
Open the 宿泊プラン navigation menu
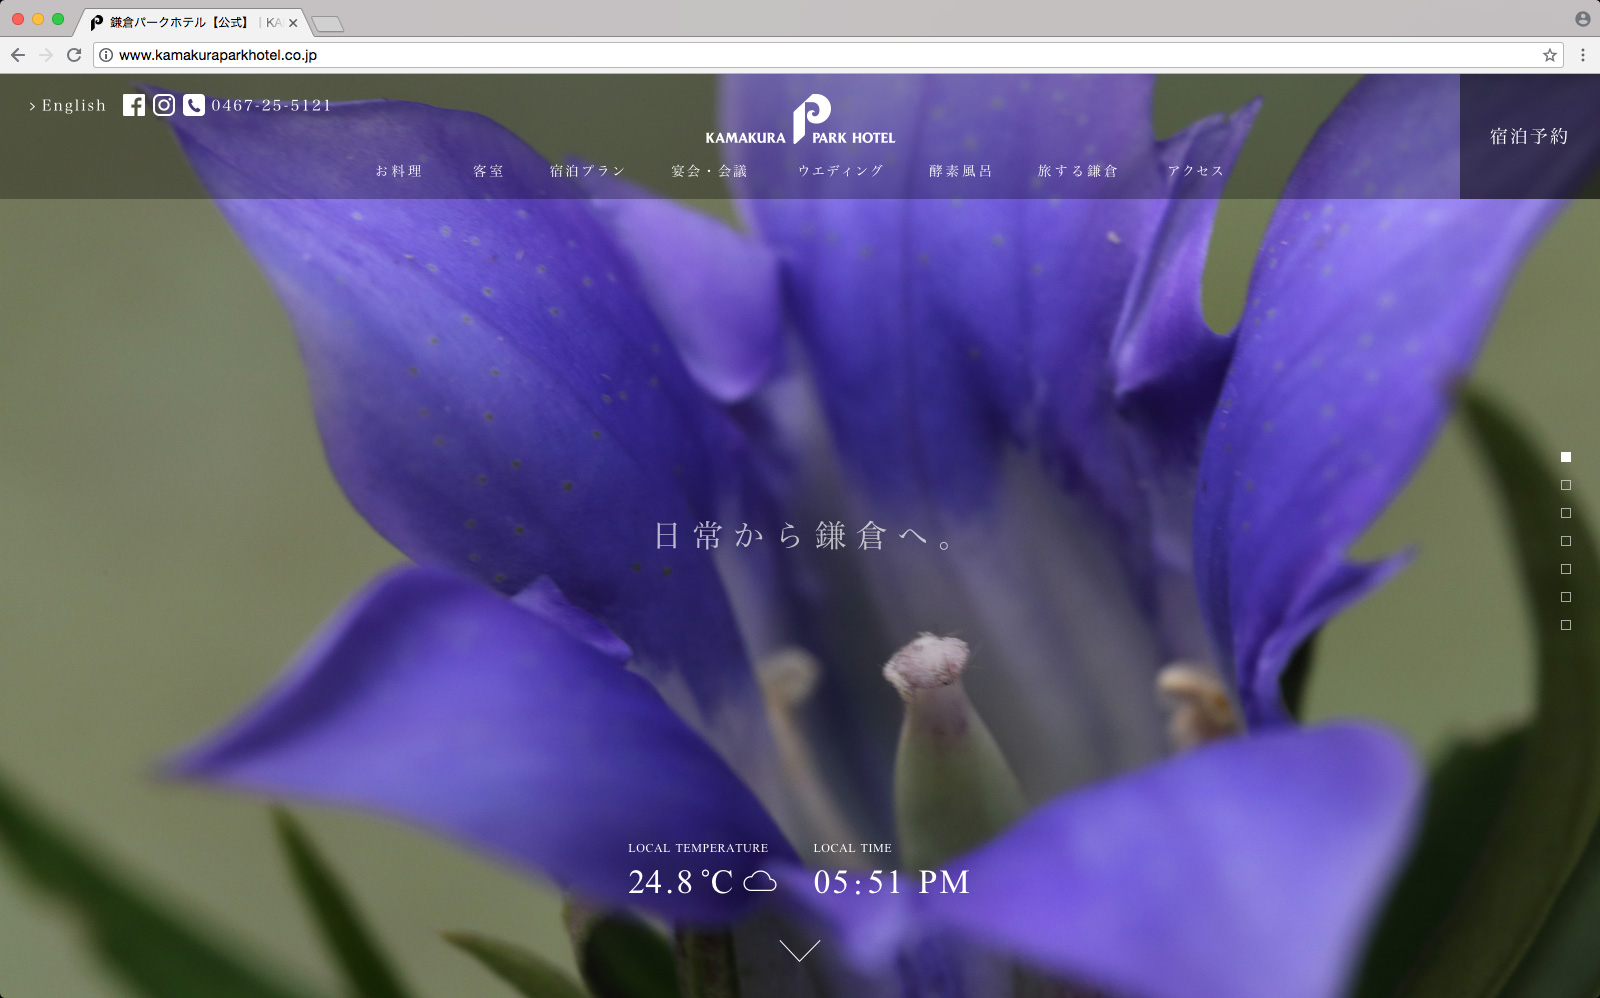click(587, 171)
